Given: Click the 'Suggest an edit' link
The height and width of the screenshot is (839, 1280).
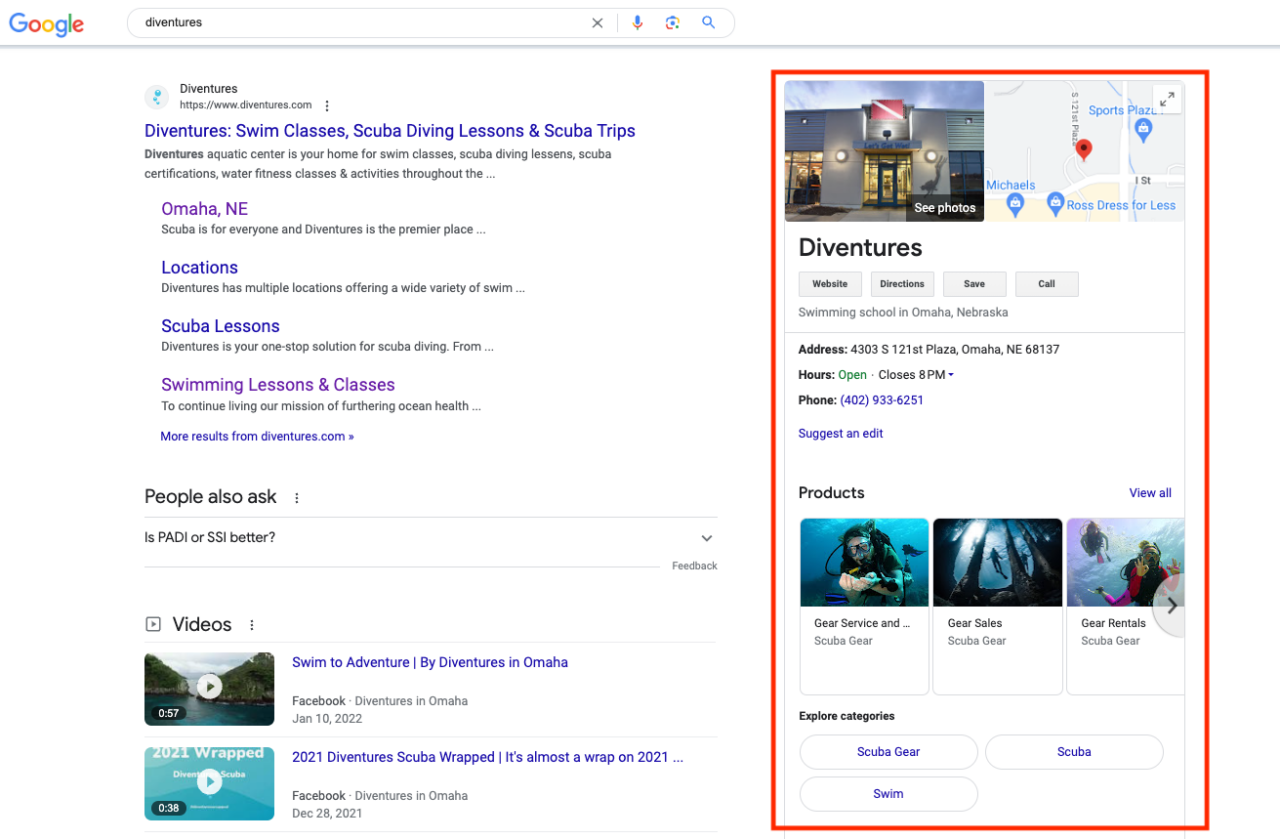Looking at the screenshot, I should (x=839, y=433).
